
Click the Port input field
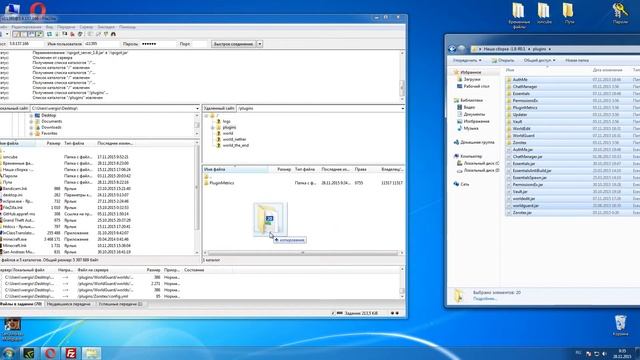click(199, 44)
